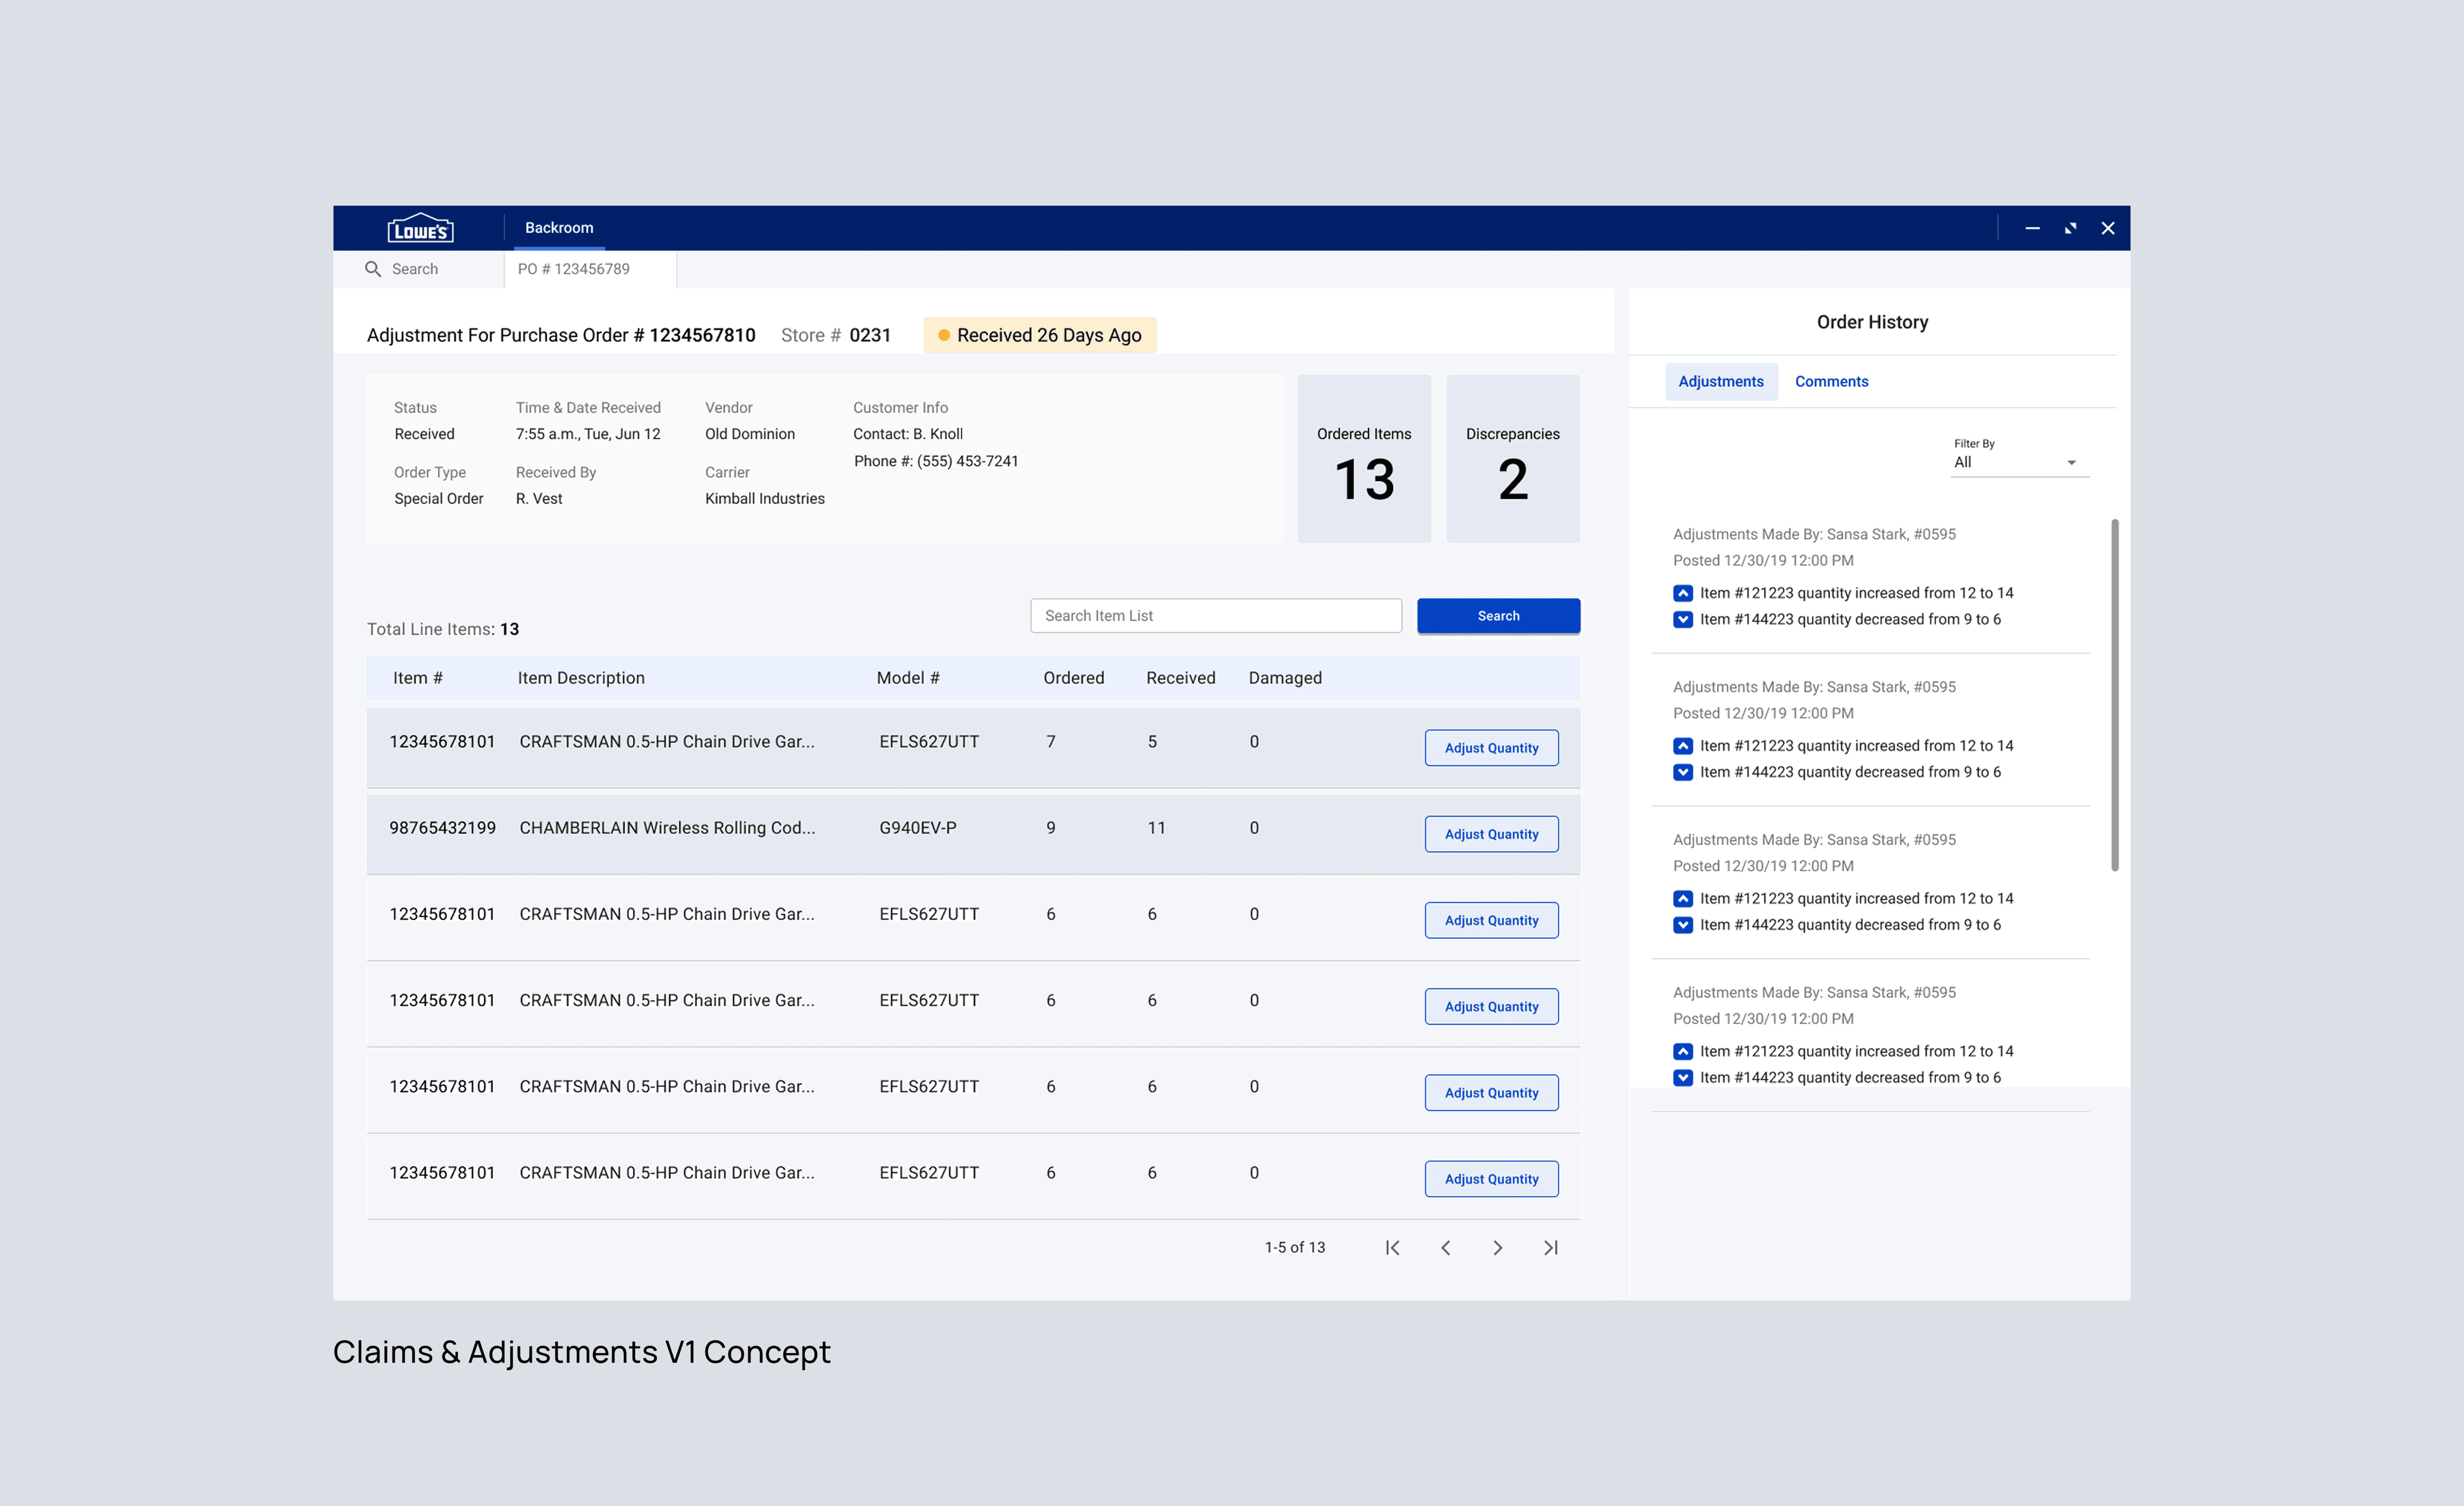Jump to last page of items

pos(1550,1247)
